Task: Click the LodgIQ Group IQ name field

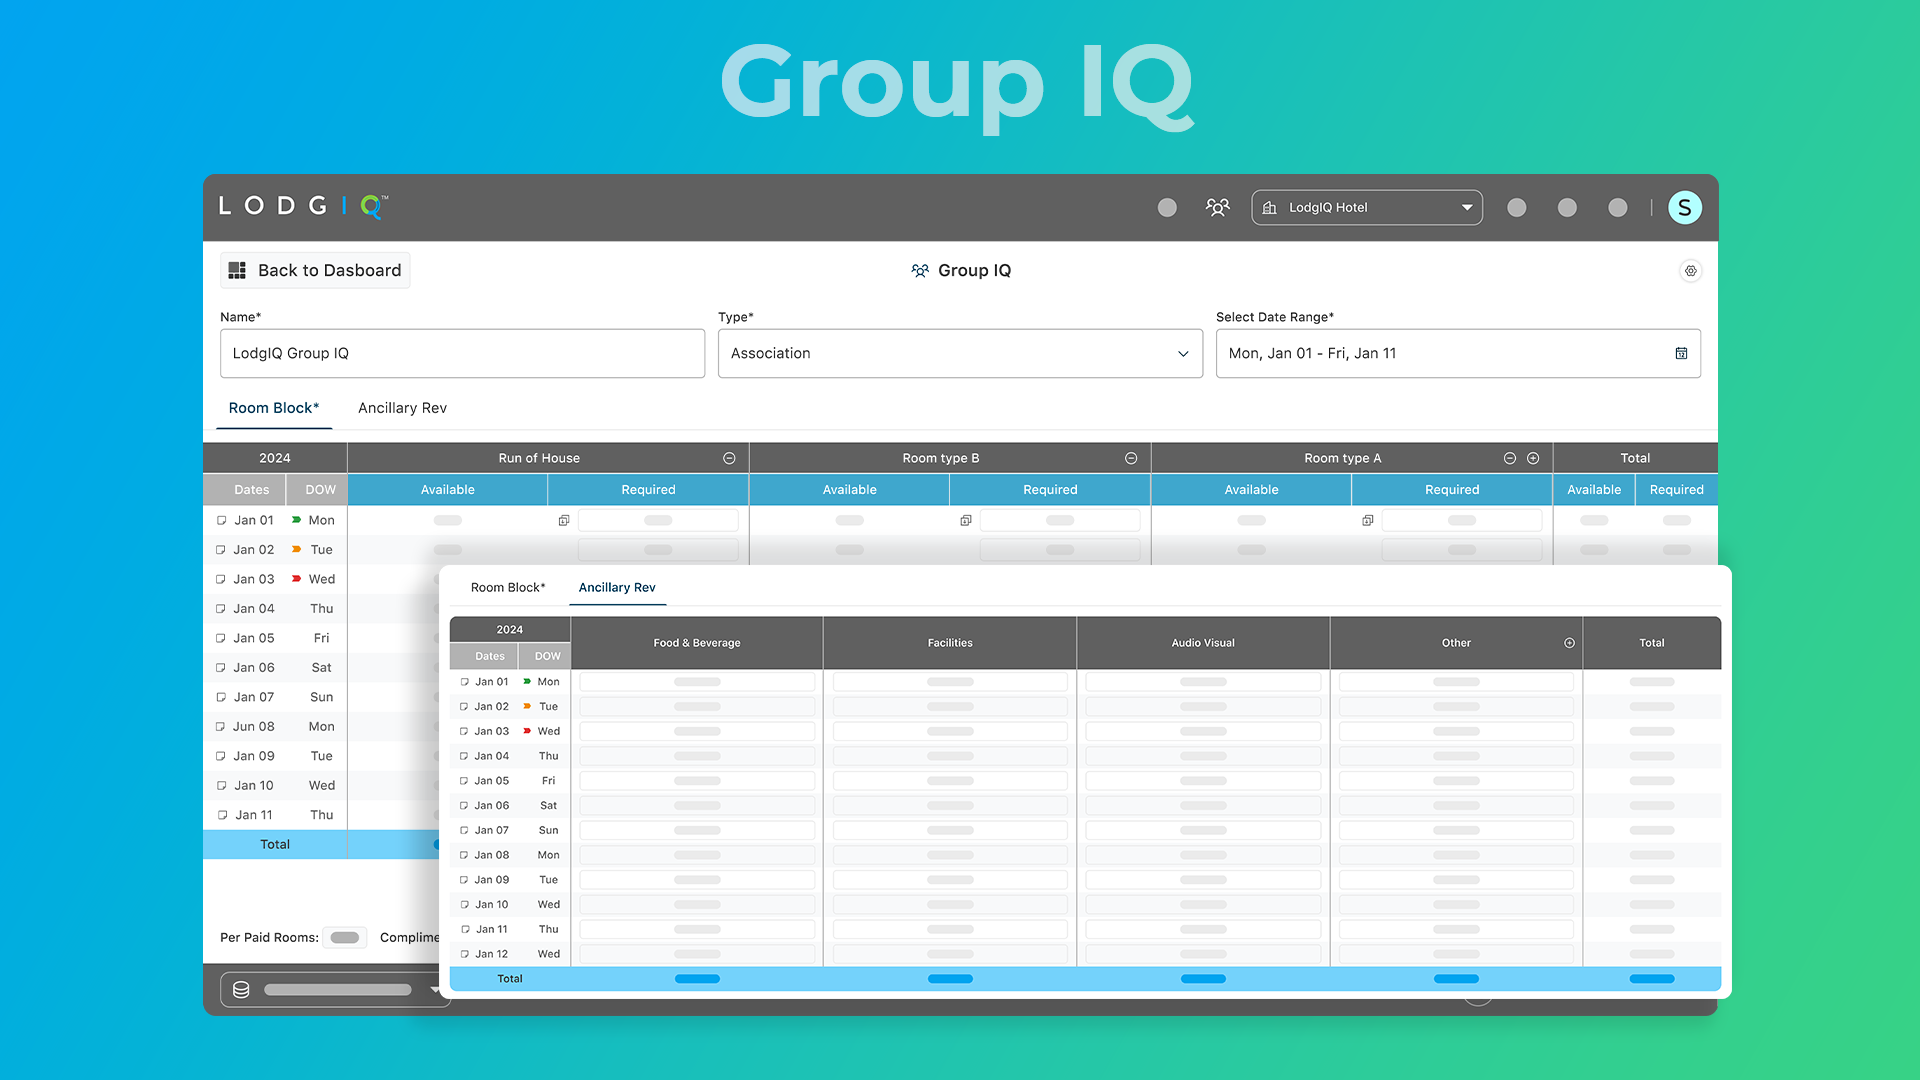Action: [x=462, y=353]
